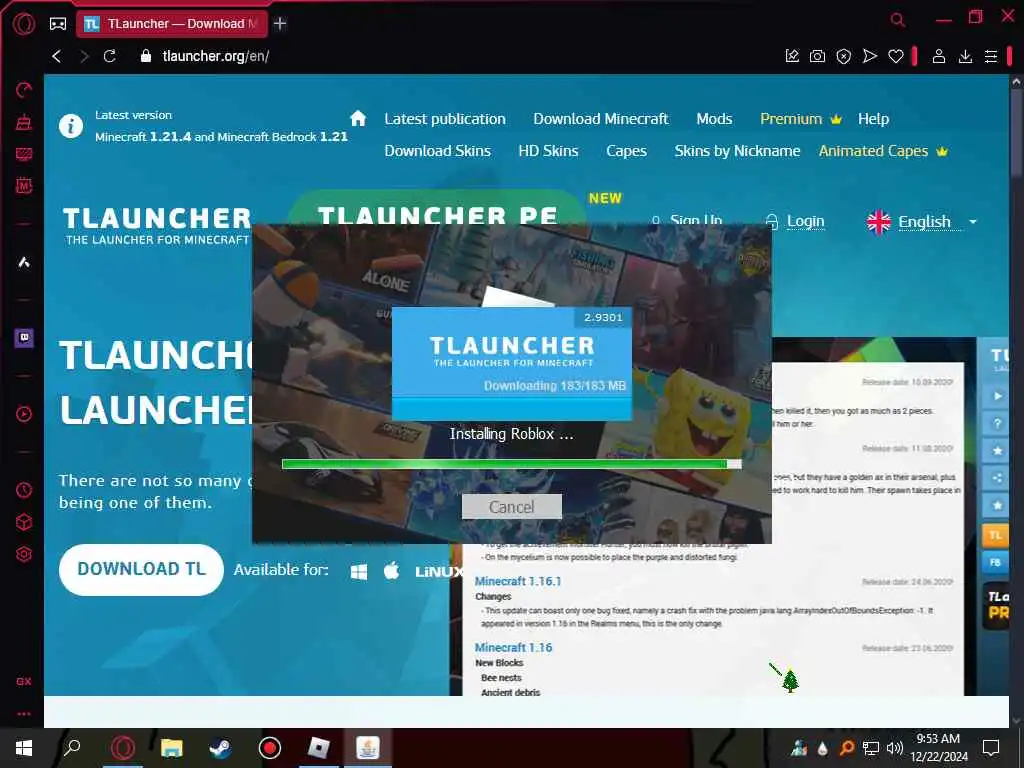This screenshot has height=768, width=1024.
Task: Open Latest publication menu item
Action: pyautogui.click(x=445, y=119)
